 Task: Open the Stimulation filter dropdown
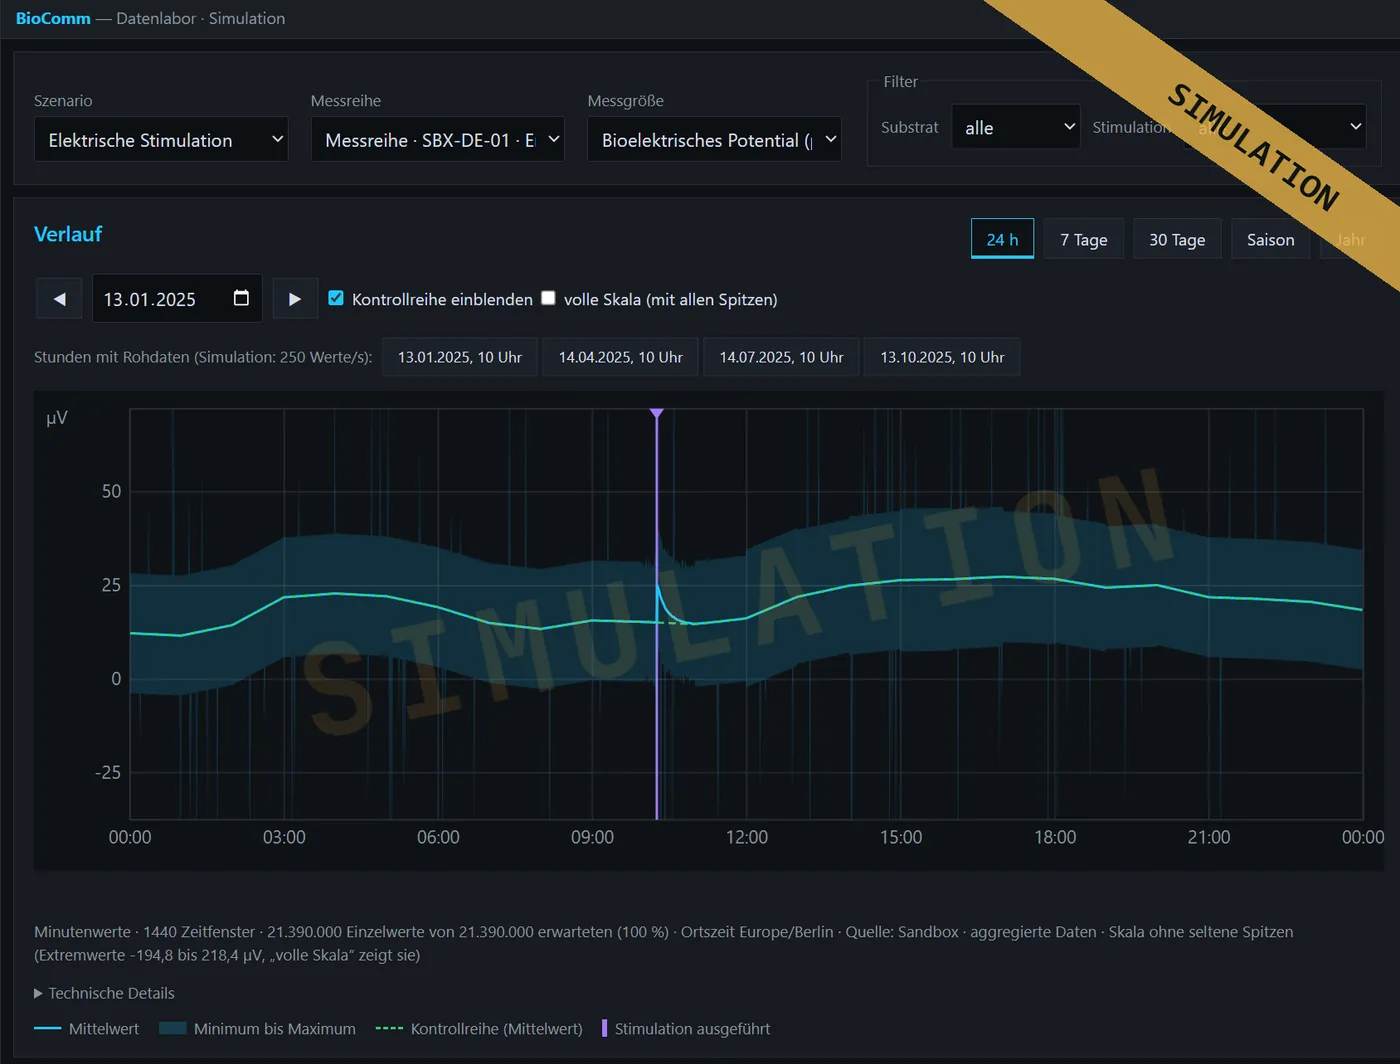pos(1275,127)
